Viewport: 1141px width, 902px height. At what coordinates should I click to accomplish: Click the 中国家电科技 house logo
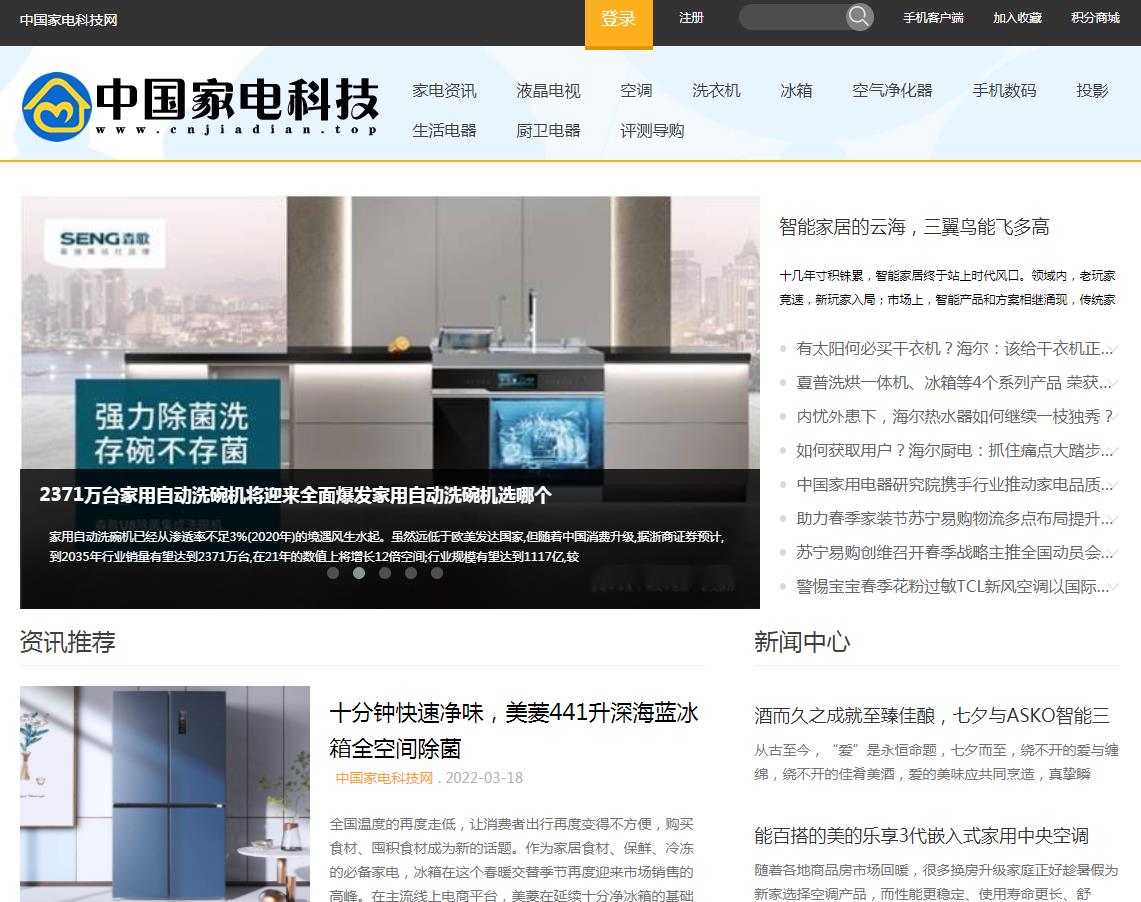point(200,107)
